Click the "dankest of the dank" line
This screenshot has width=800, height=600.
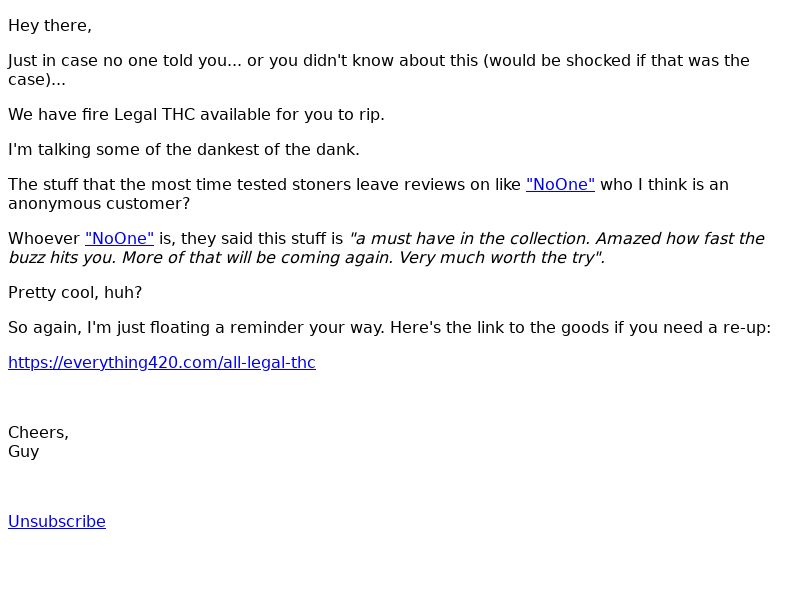click(x=184, y=149)
